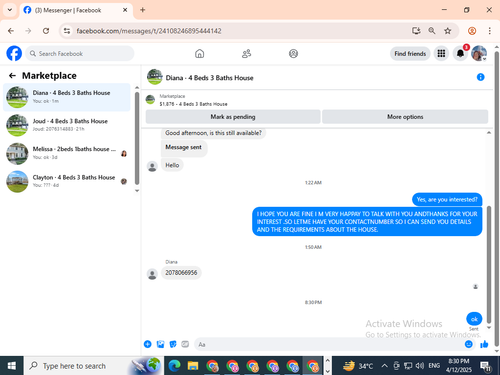The width and height of the screenshot is (500, 375).
Task: Click the conversation list scrollbar
Action: click(x=137, y=138)
